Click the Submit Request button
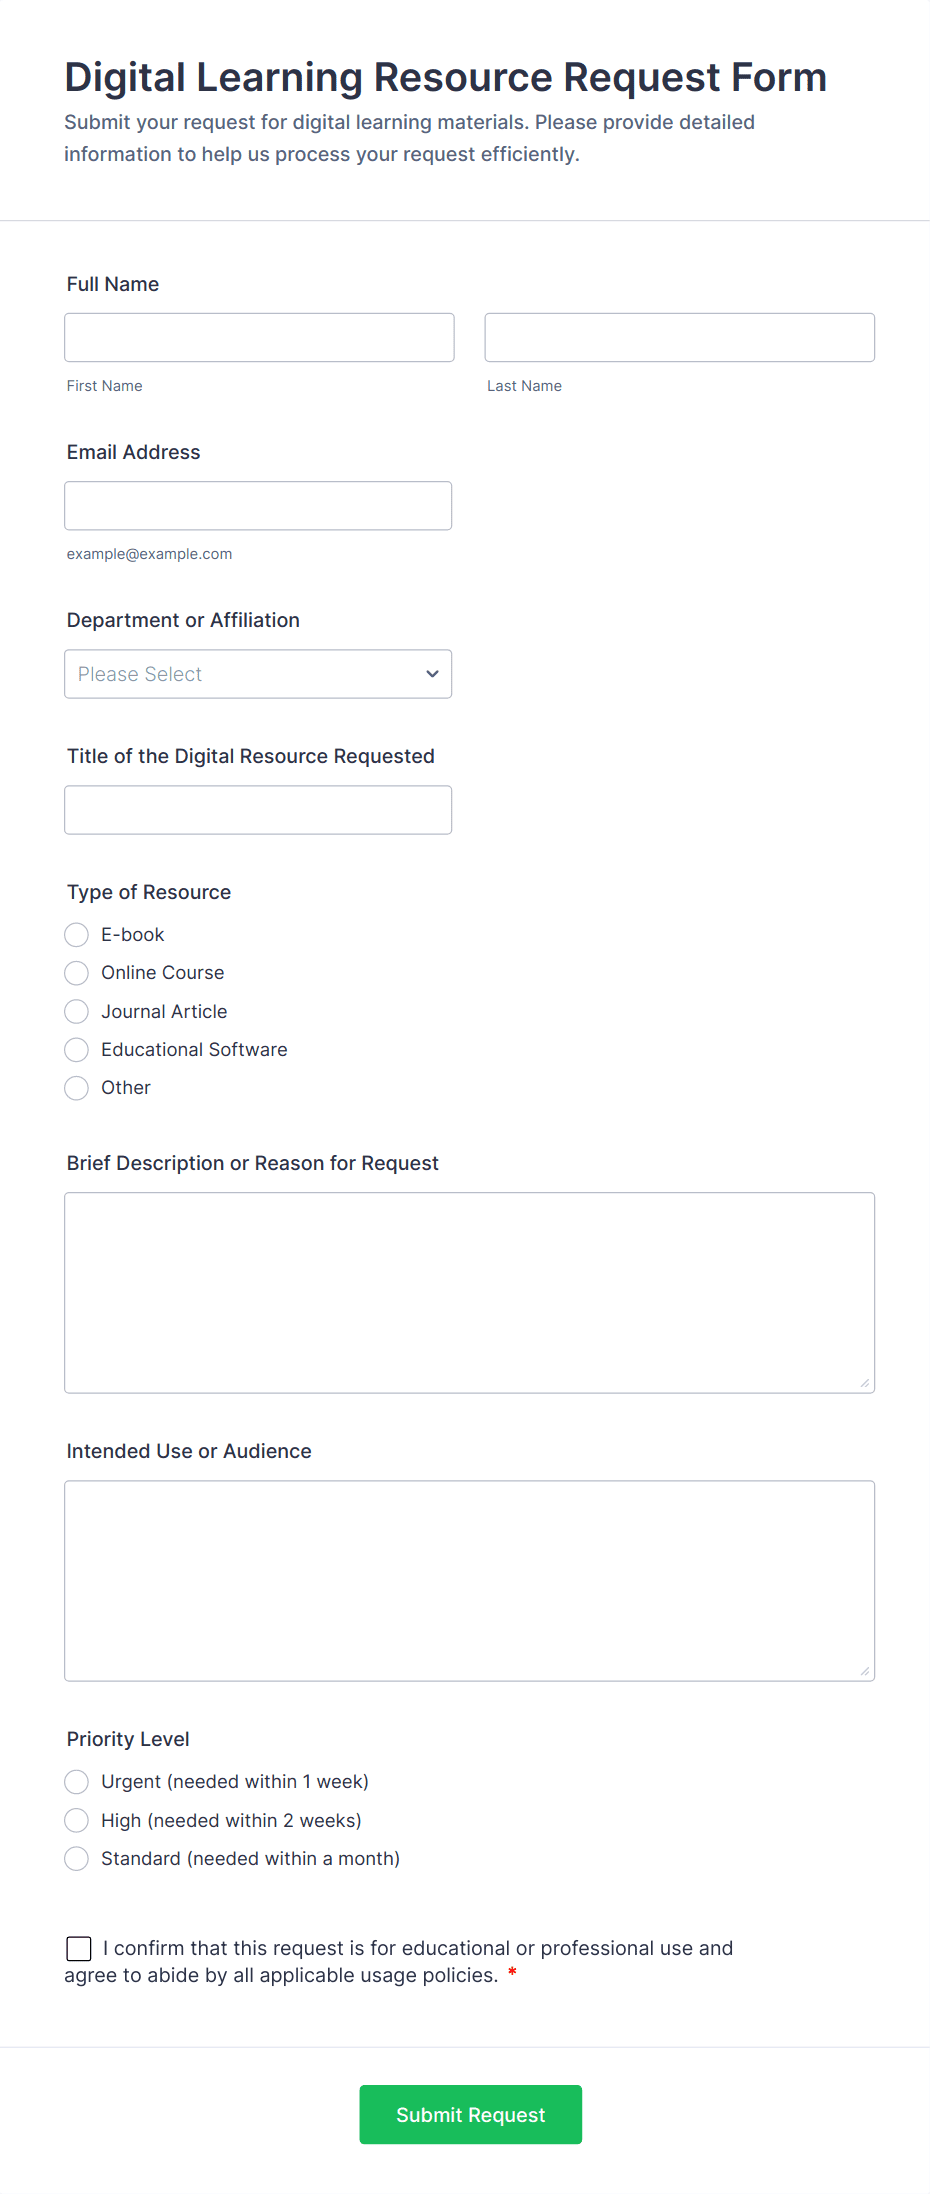Image resolution: width=930 pixels, height=2194 pixels. coord(470,2114)
